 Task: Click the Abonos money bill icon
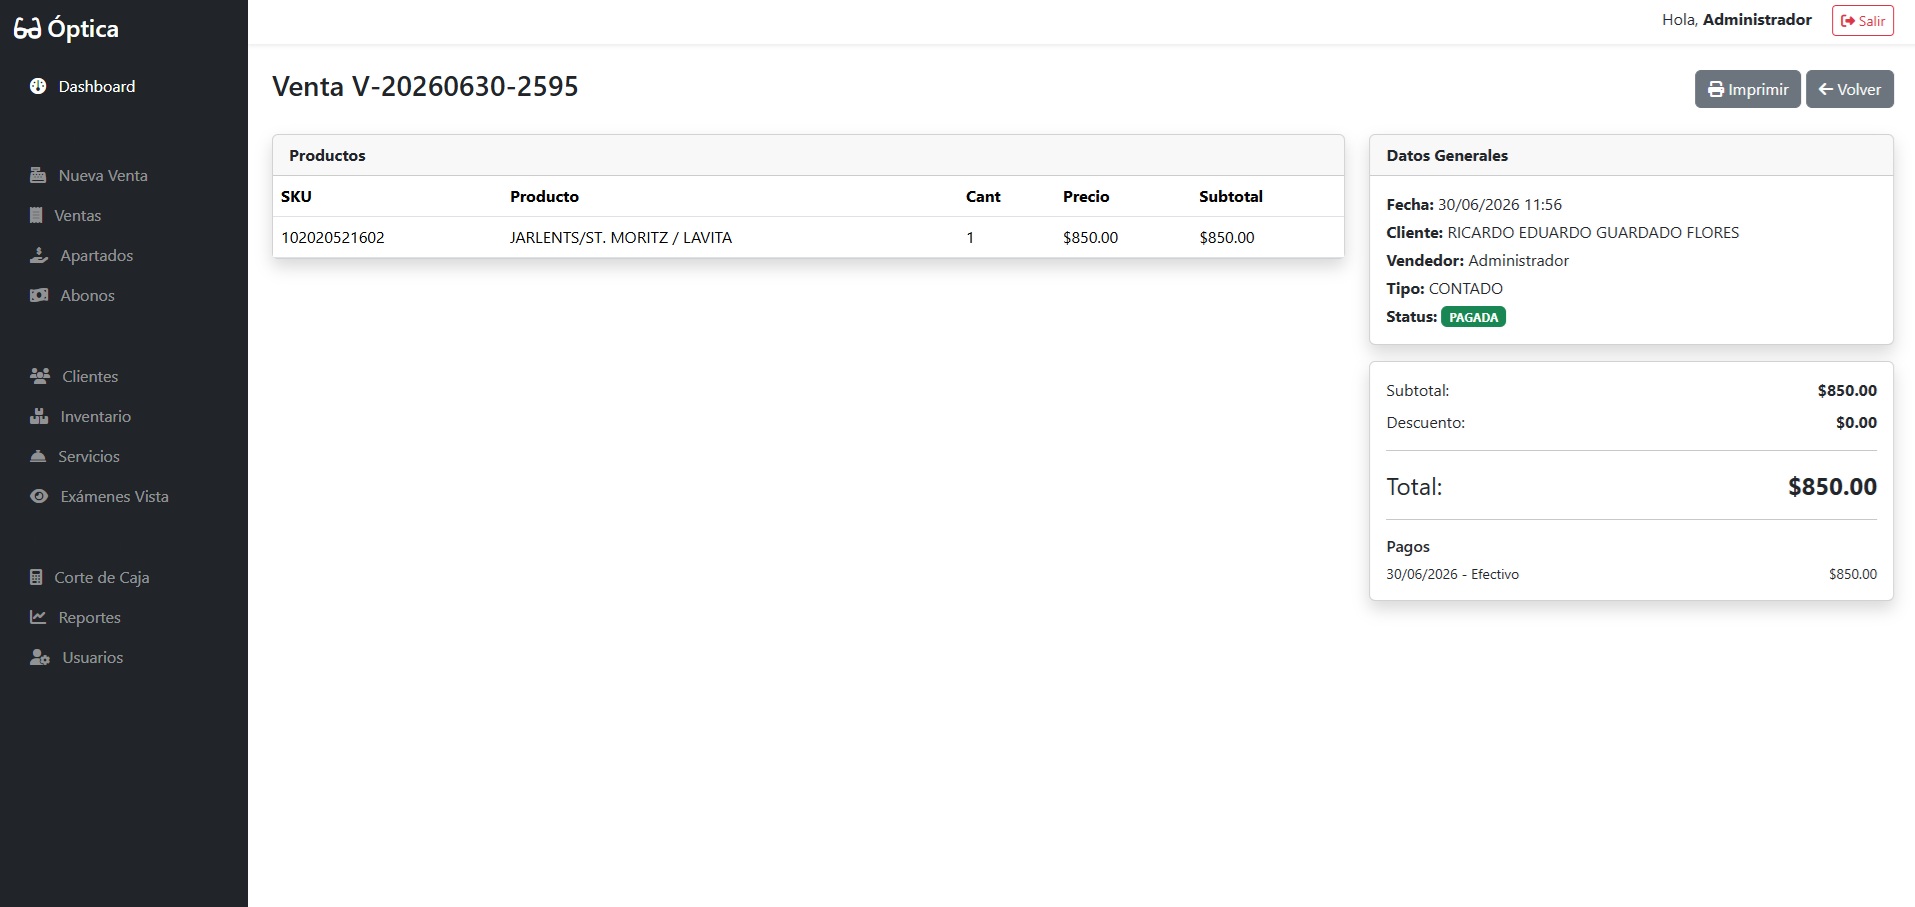pos(39,295)
